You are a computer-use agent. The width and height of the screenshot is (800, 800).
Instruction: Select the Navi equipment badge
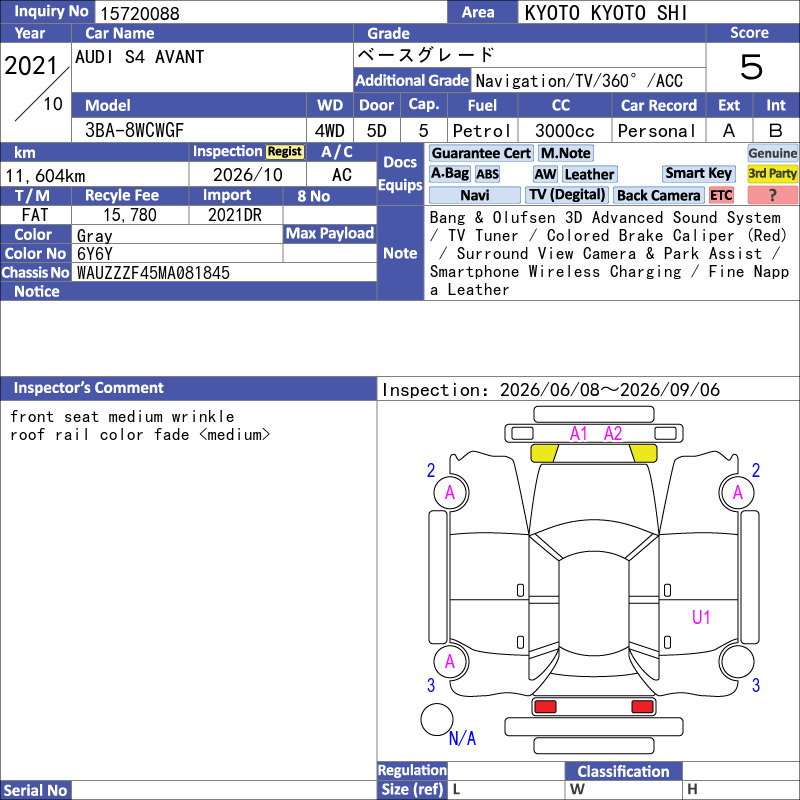point(475,195)
